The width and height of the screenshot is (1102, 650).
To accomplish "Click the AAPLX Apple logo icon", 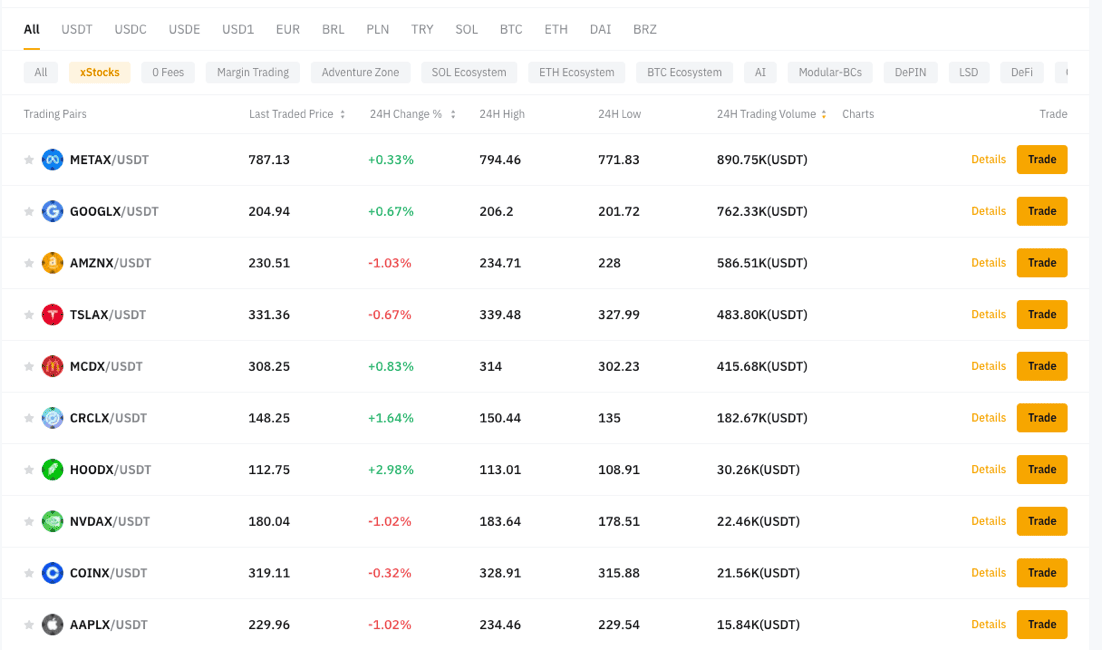I will click(x=52, y=625).
